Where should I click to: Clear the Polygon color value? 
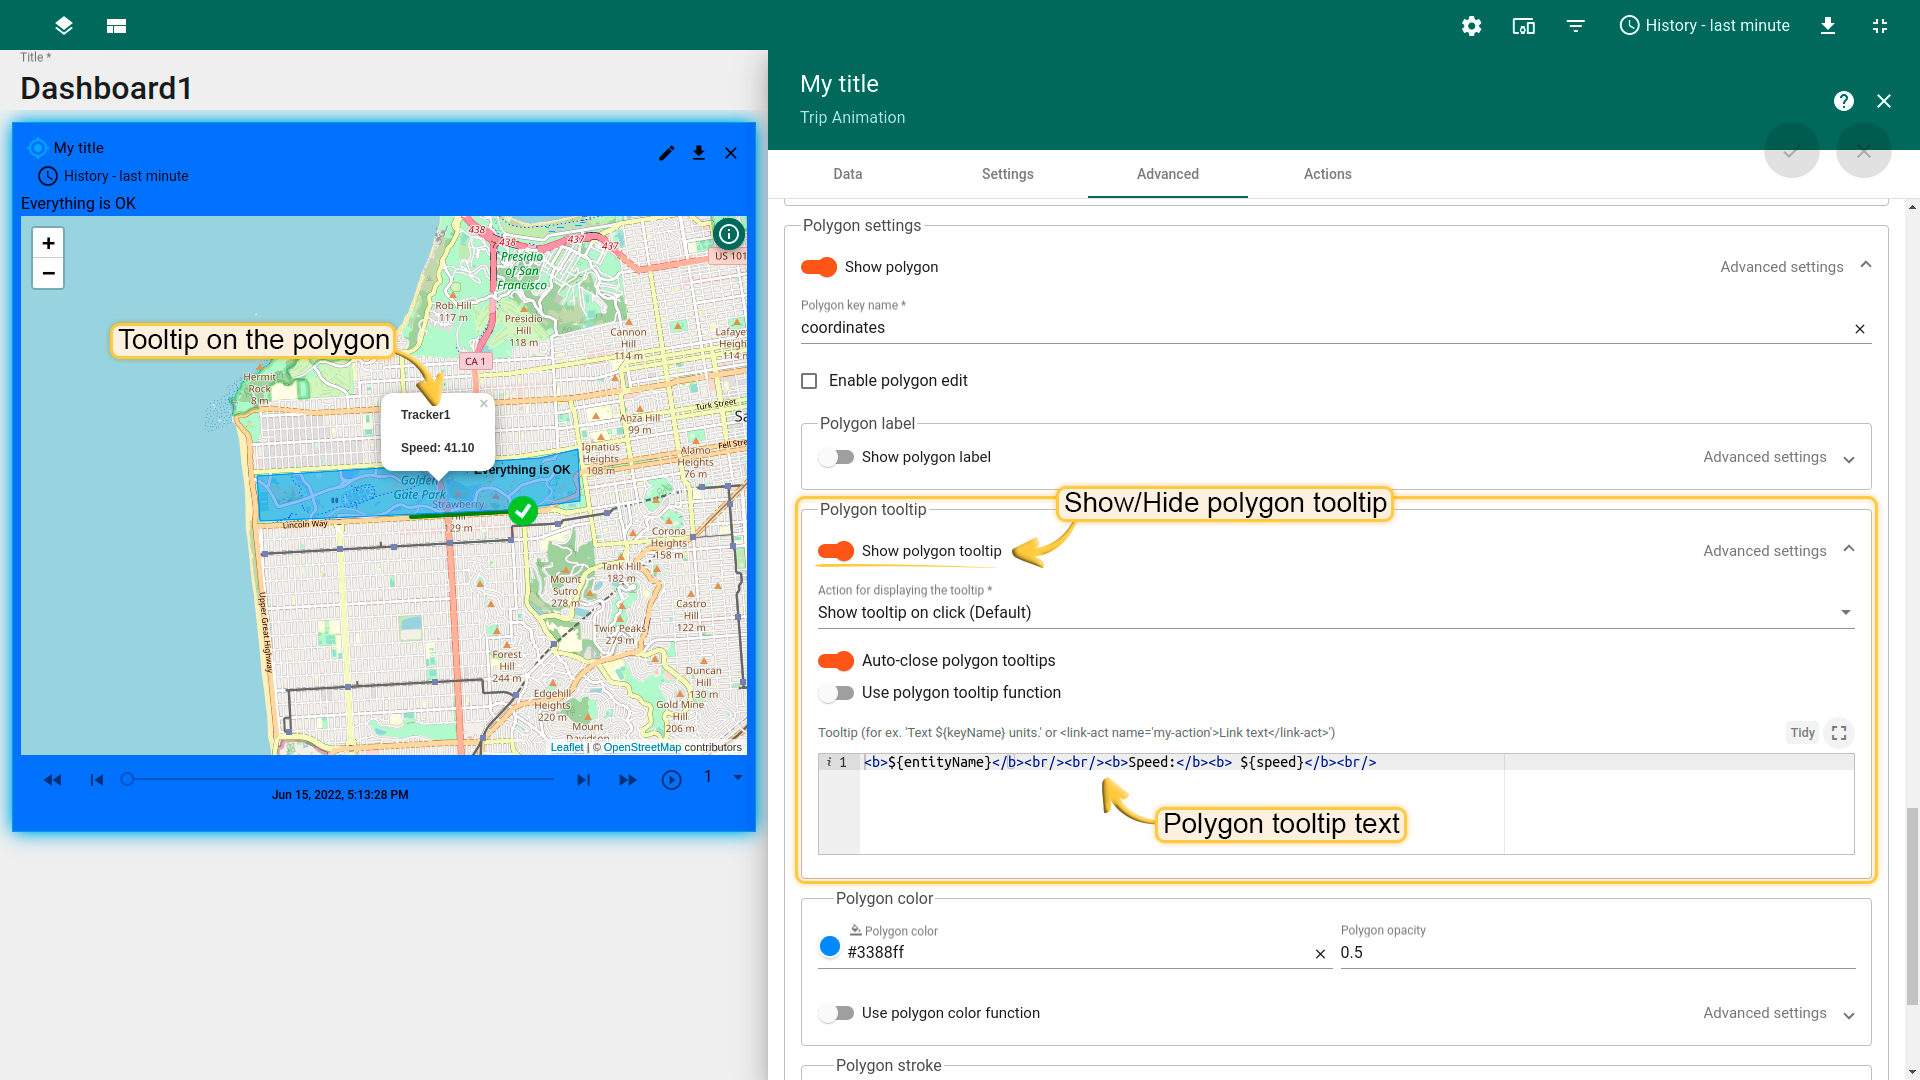pos(1320,954)
